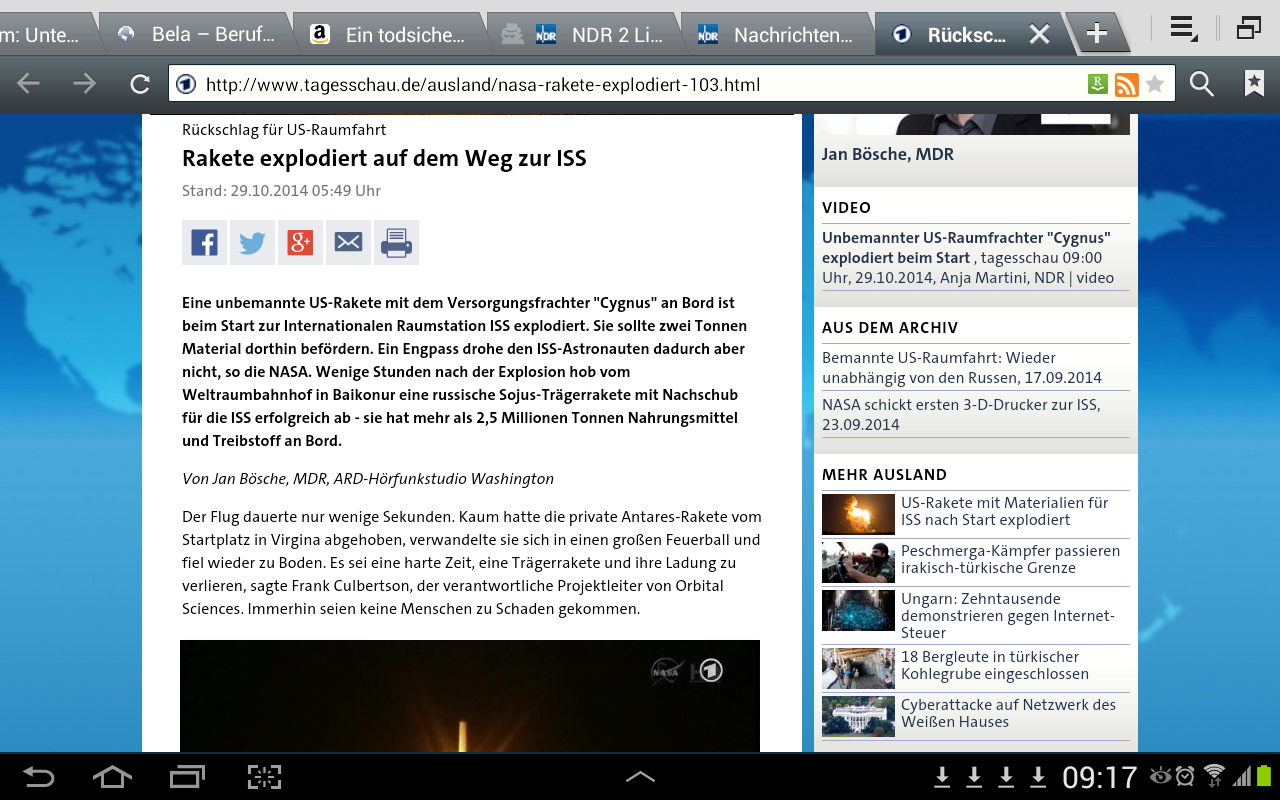The image size is (1280, 800).
Task: Bookmark page with star icon
Action: 1155,85
